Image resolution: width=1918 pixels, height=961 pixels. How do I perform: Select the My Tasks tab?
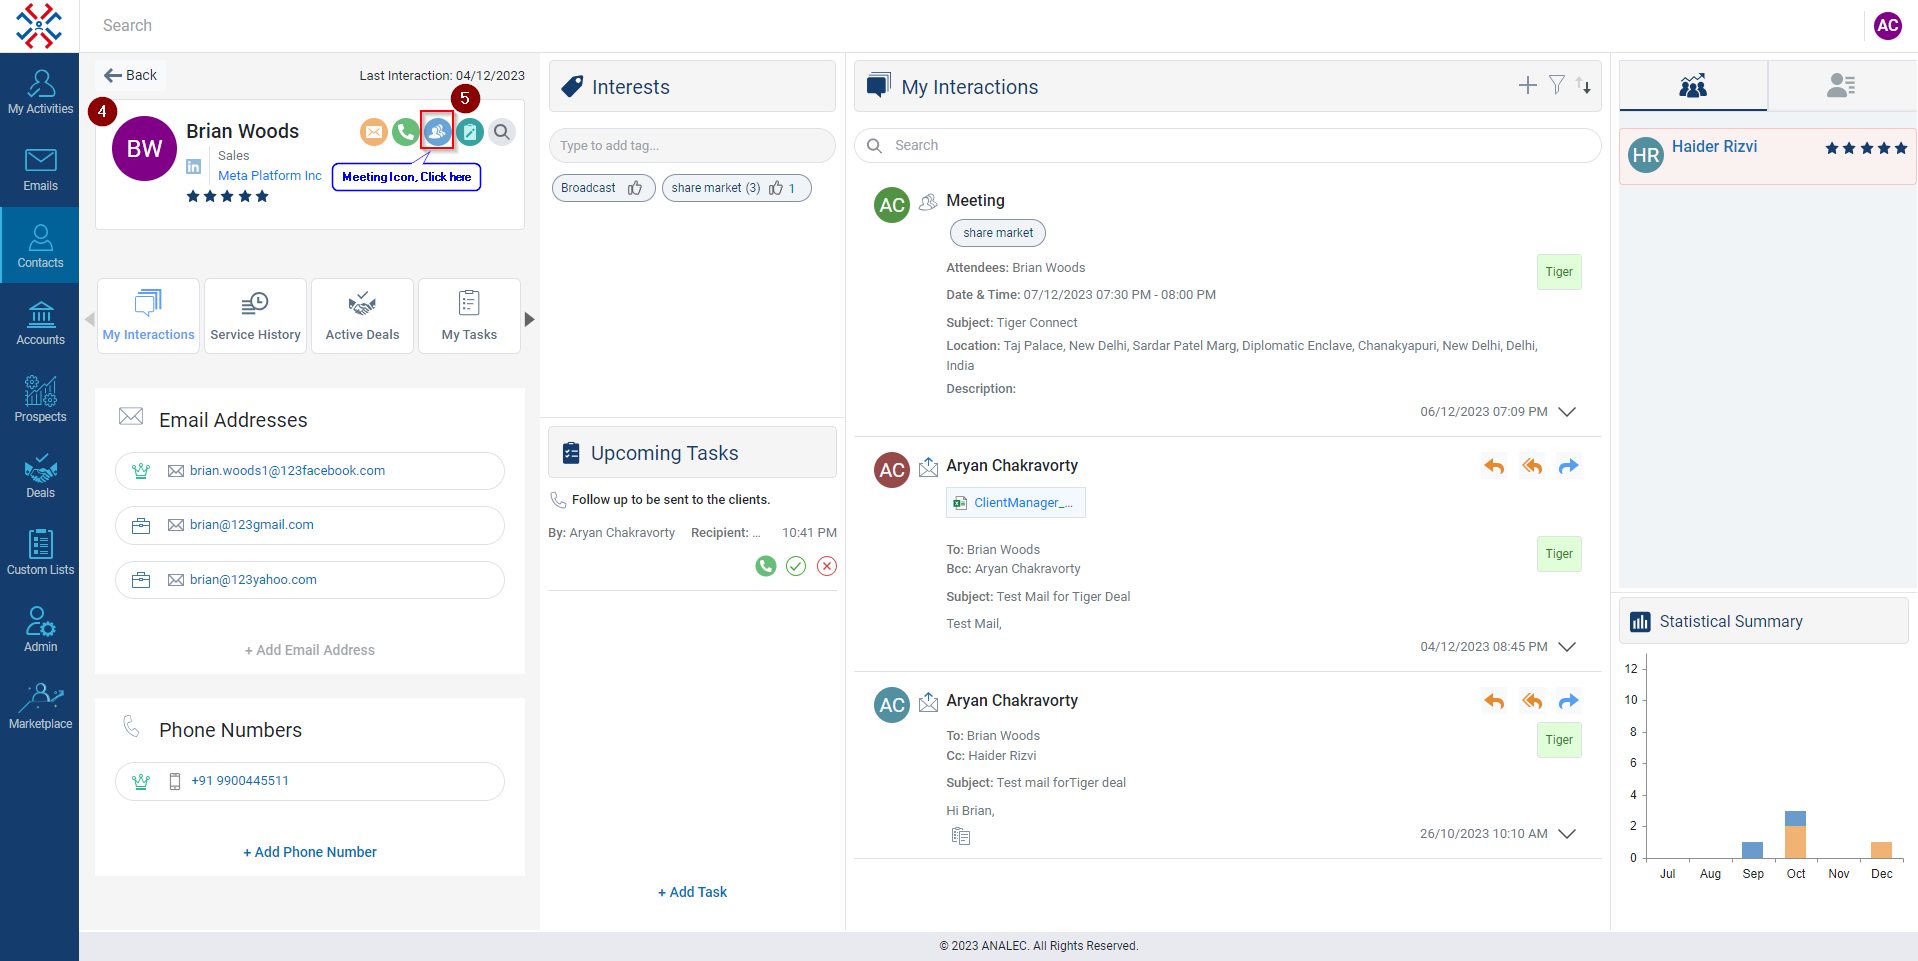[469, 316]
